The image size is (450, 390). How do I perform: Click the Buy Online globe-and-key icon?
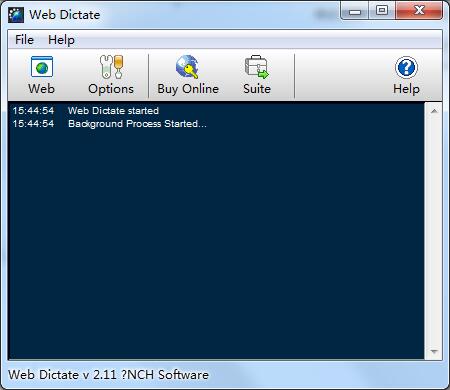pos(187,67)
